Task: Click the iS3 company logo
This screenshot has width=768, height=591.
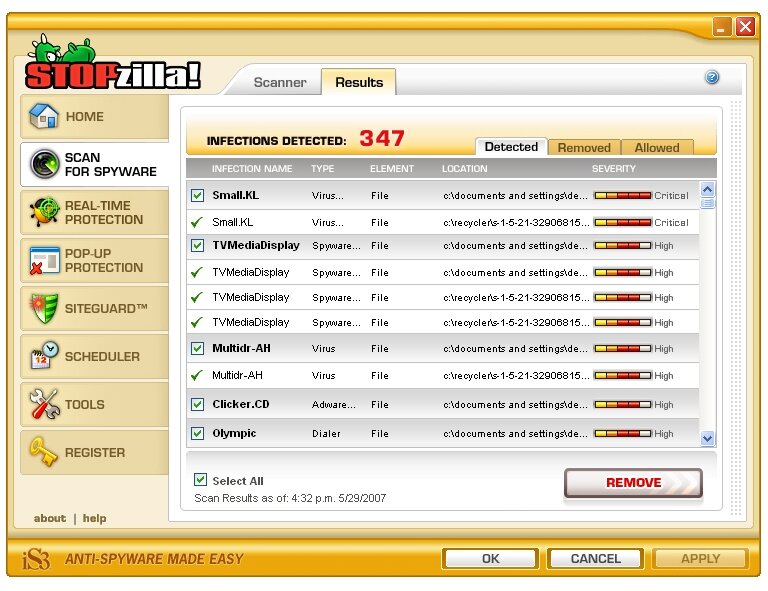Action: coord(36,559)
